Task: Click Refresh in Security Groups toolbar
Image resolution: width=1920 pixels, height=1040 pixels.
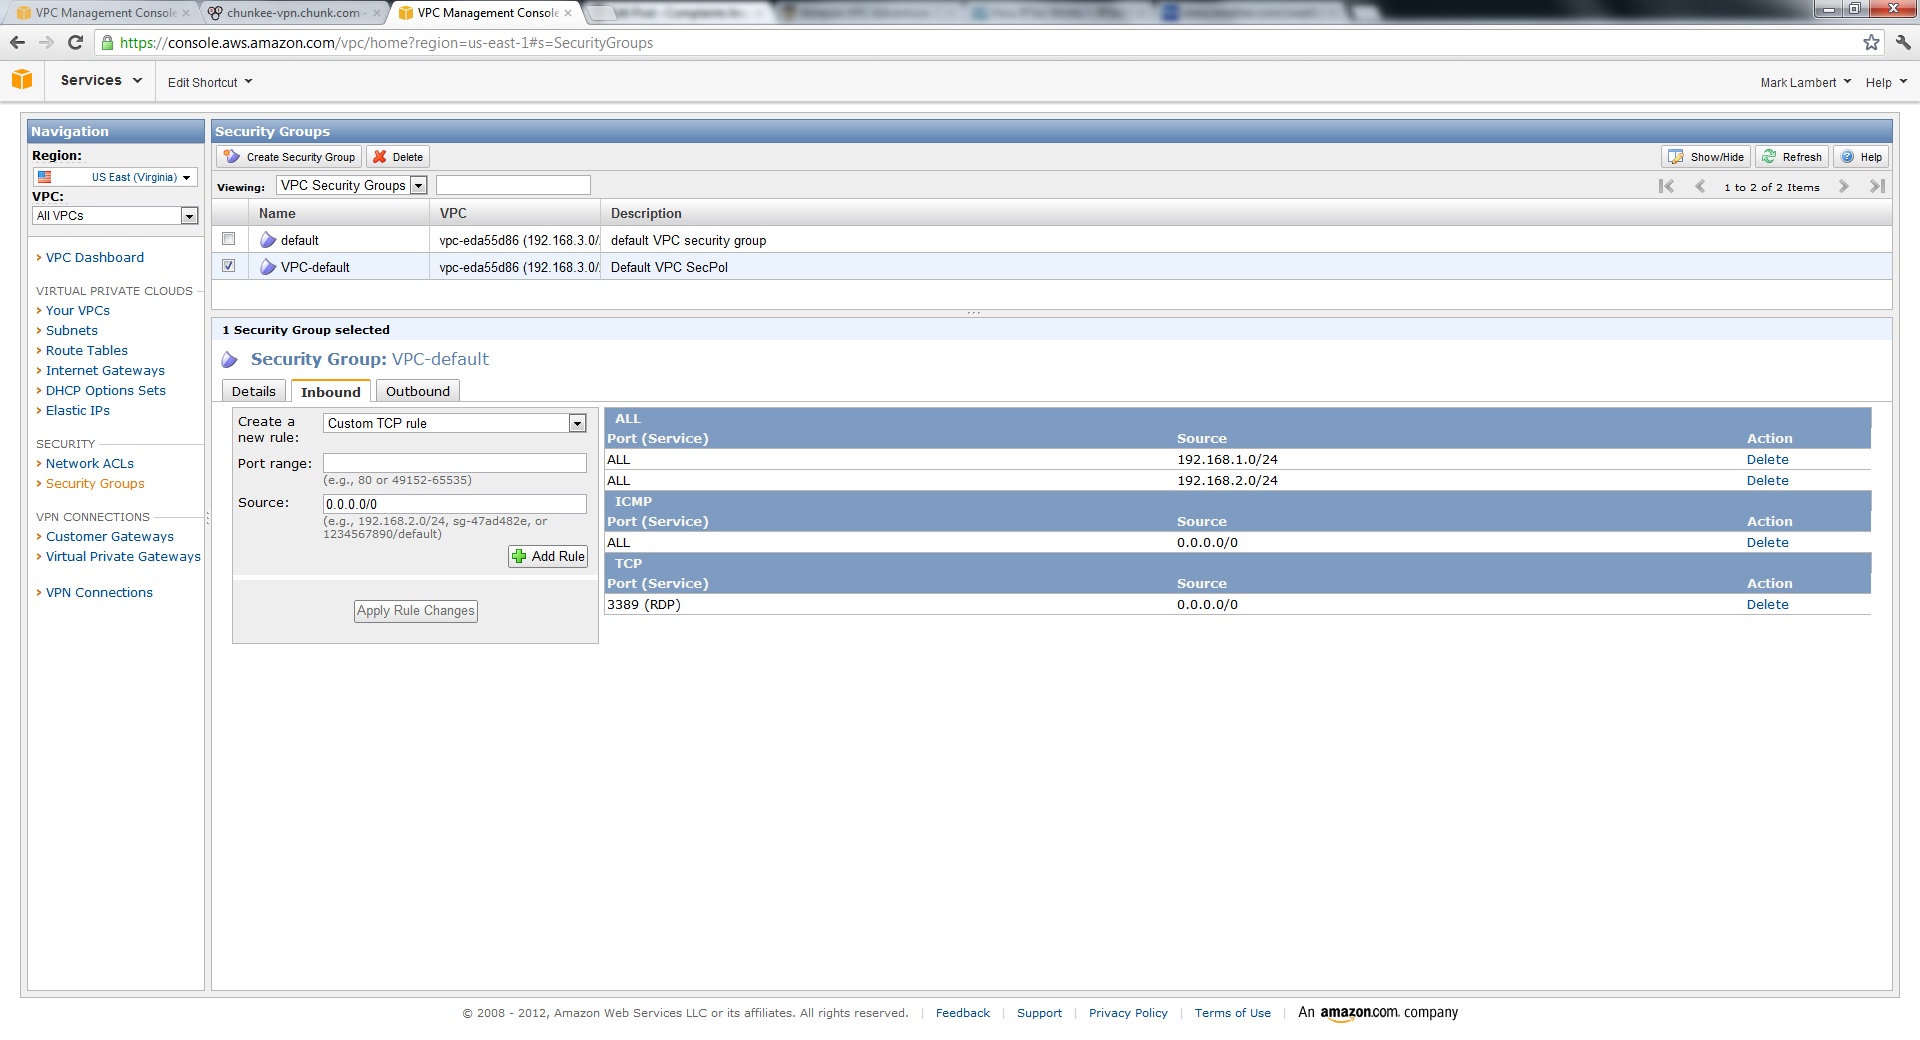Action: click(x=1792, y=157)
